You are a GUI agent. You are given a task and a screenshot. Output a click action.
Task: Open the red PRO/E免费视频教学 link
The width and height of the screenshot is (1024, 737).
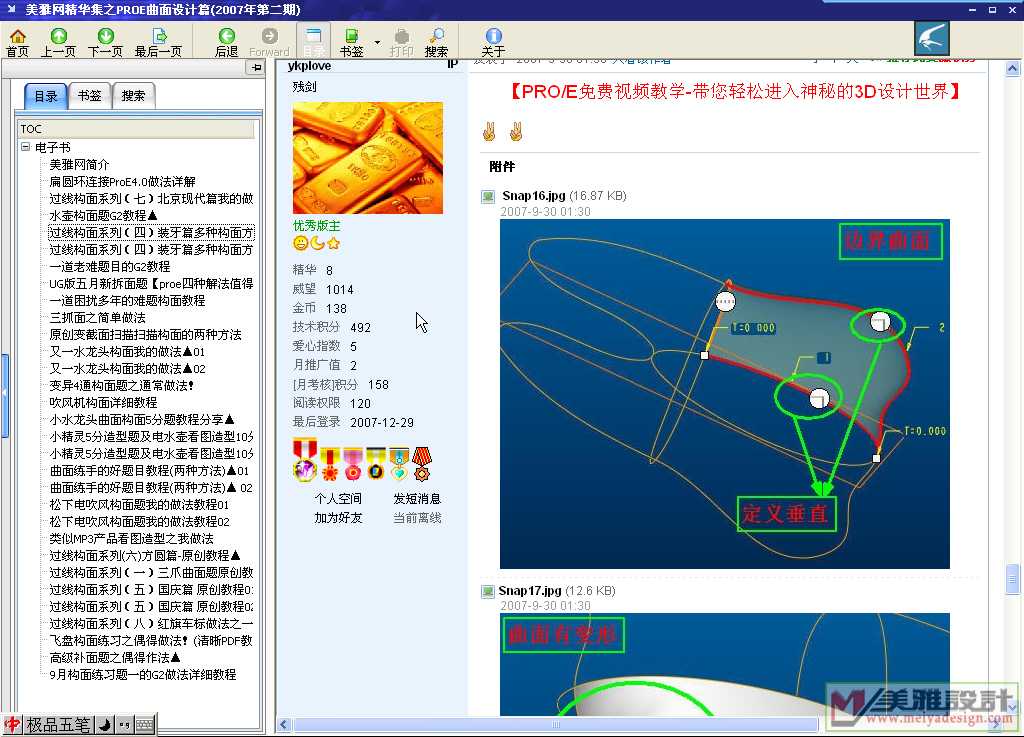(x=735, y=91)
